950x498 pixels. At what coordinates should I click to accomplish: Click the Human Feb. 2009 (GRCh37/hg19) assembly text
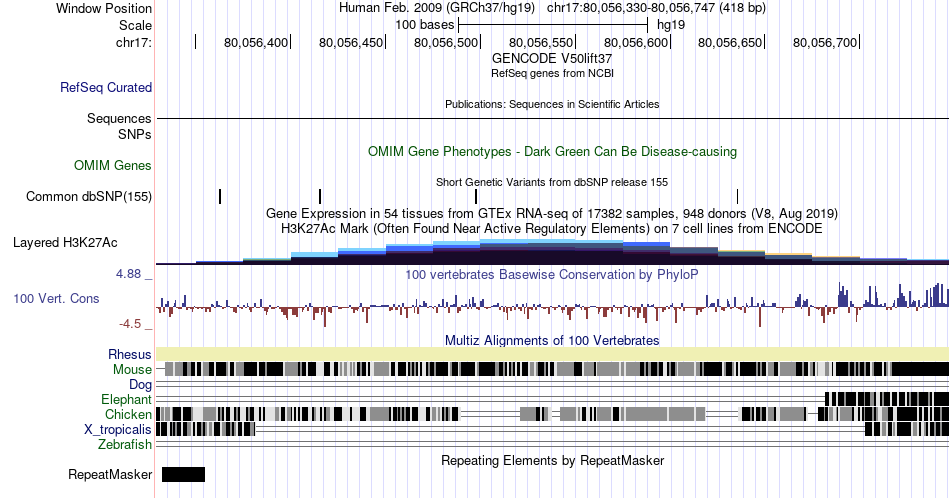point(437,8)
